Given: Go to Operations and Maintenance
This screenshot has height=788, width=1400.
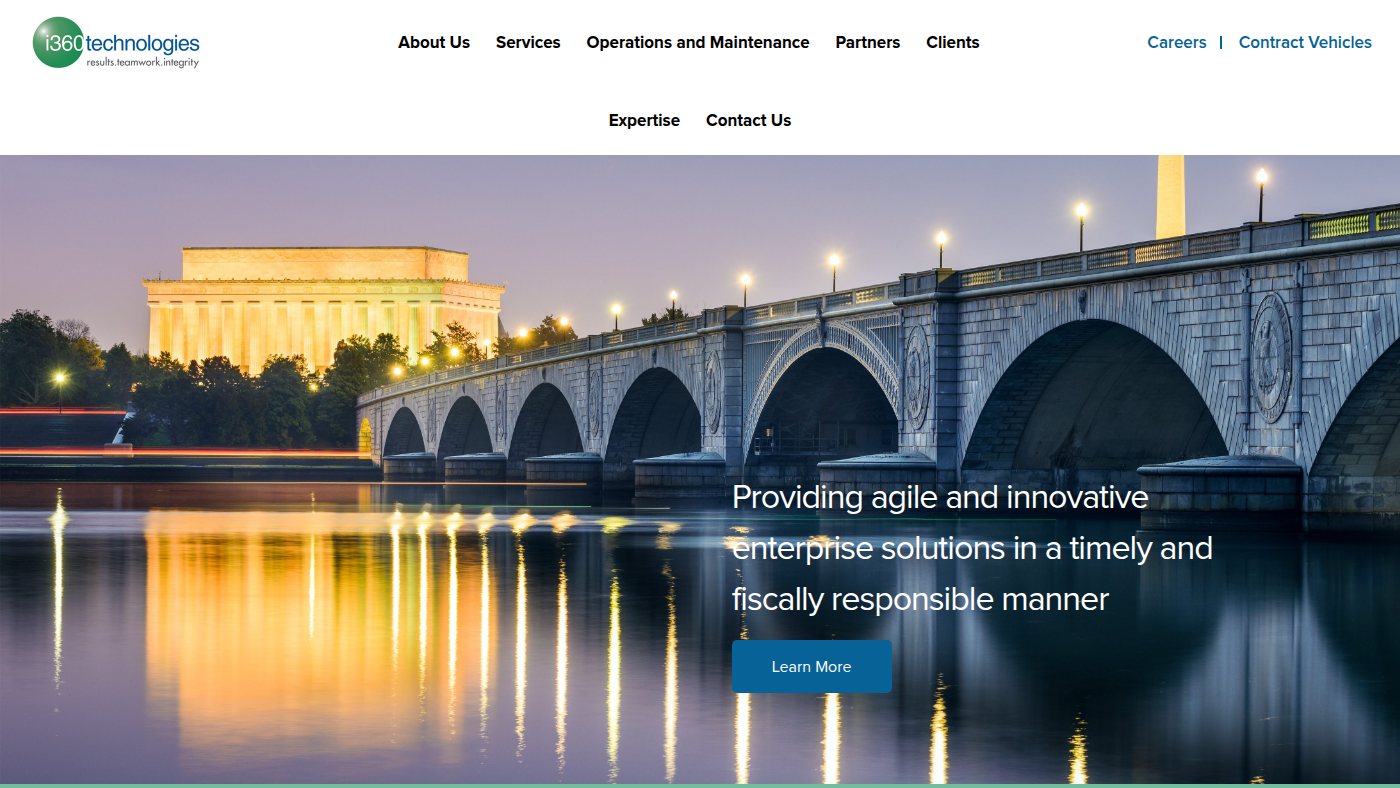Looking at the screenshot, I should (698, 42).
